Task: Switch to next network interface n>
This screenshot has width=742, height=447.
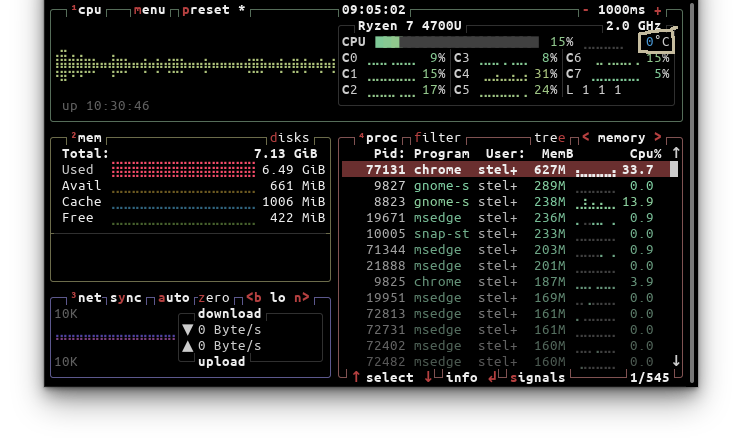Action: tap(302, 297)
